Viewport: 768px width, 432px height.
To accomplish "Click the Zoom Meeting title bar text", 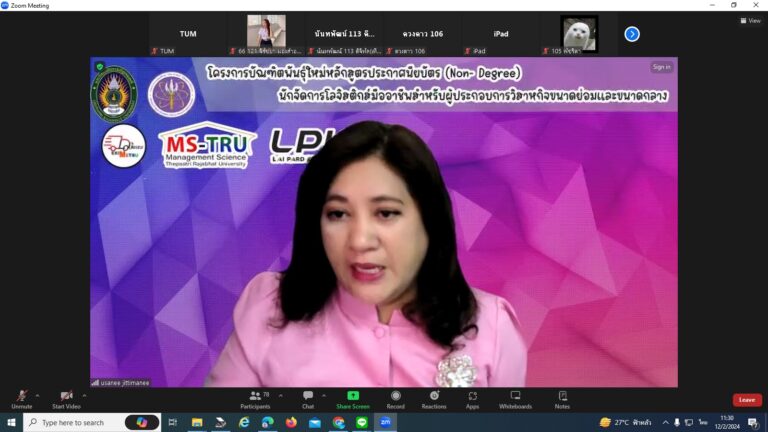I will pos(30,5).
